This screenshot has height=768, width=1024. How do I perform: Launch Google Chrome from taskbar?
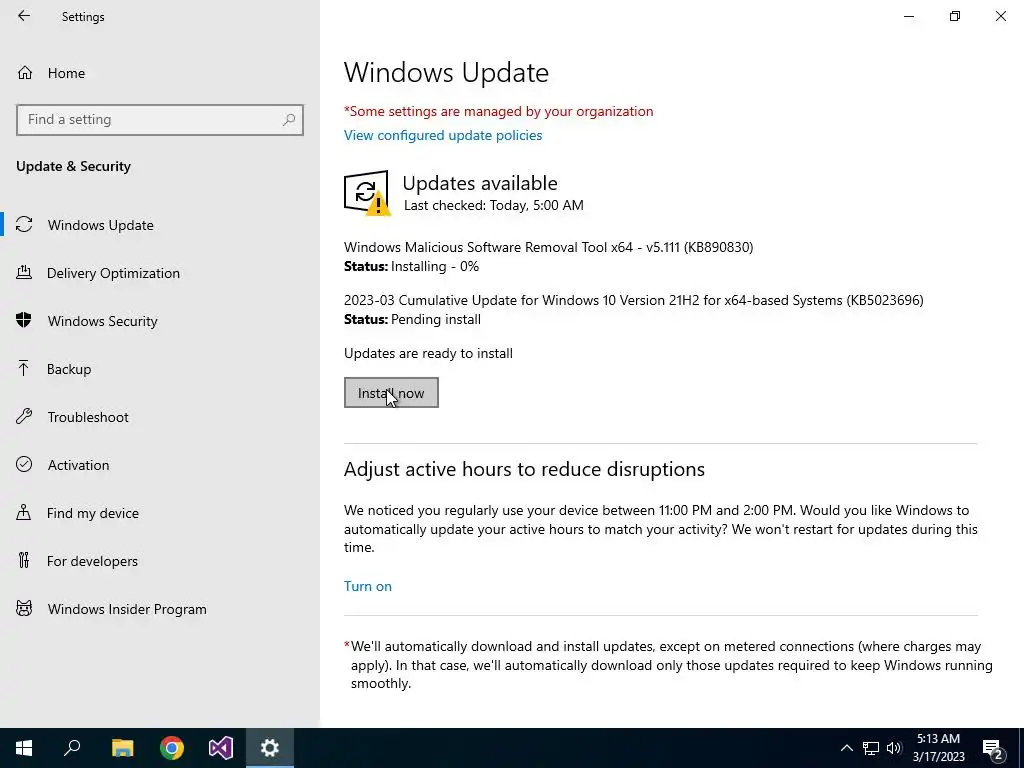pyautogui.click(x=172, y=748)
